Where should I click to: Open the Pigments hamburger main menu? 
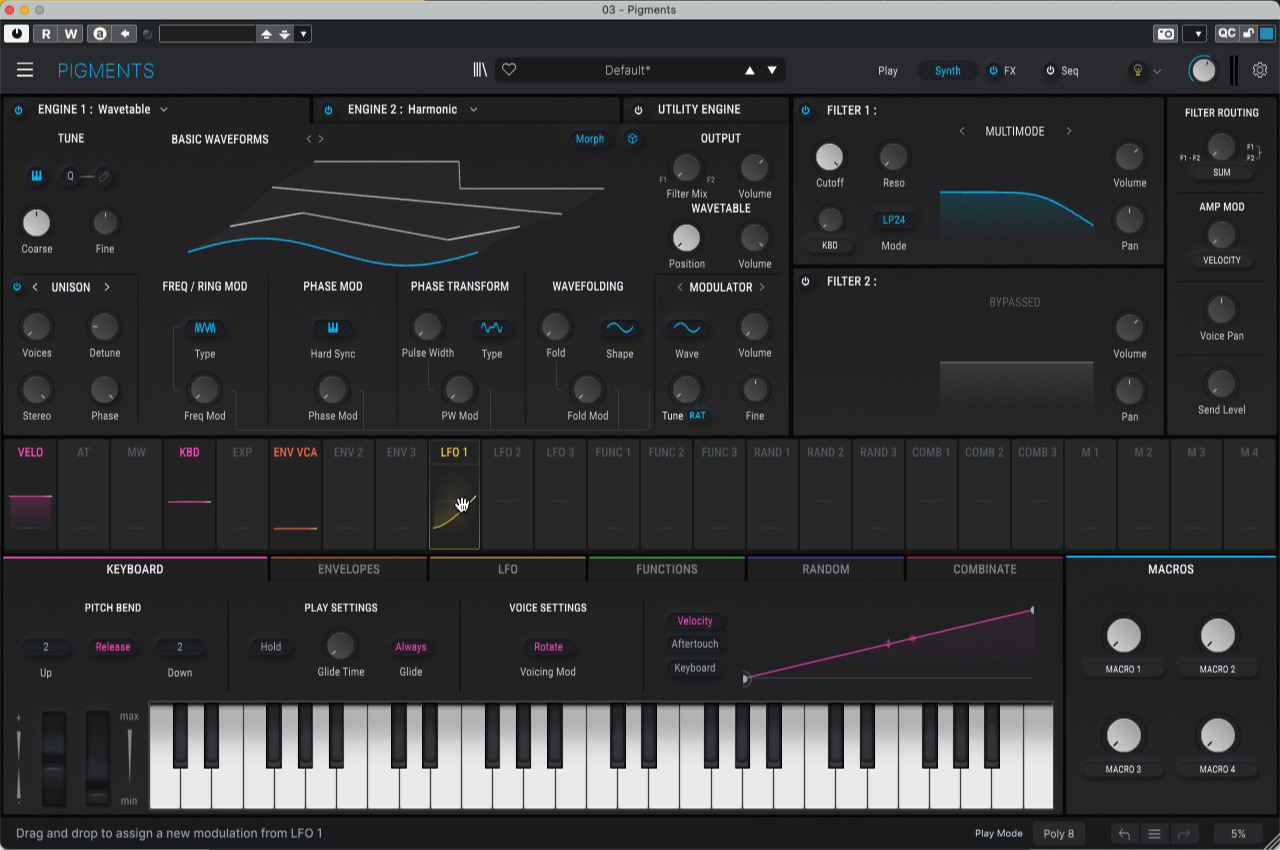click(25, 70)
